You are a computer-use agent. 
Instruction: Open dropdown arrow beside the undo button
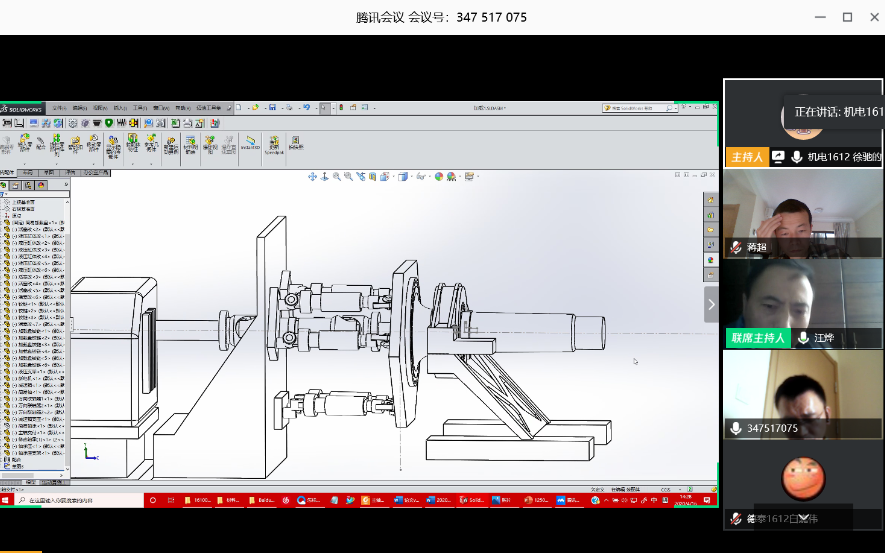[315, 107]
